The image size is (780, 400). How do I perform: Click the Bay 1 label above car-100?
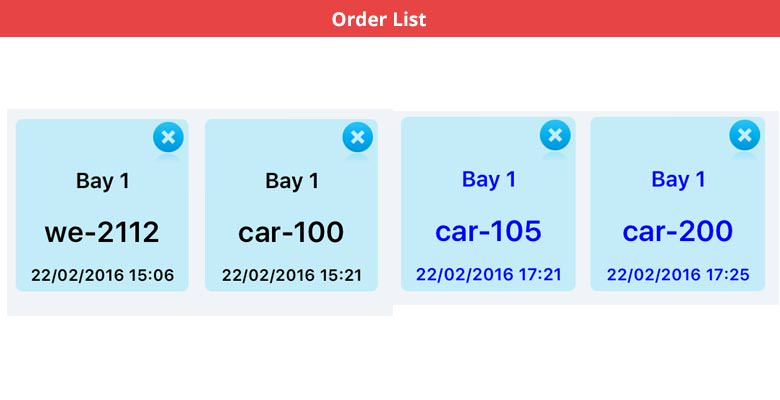(x=291, y=181)
